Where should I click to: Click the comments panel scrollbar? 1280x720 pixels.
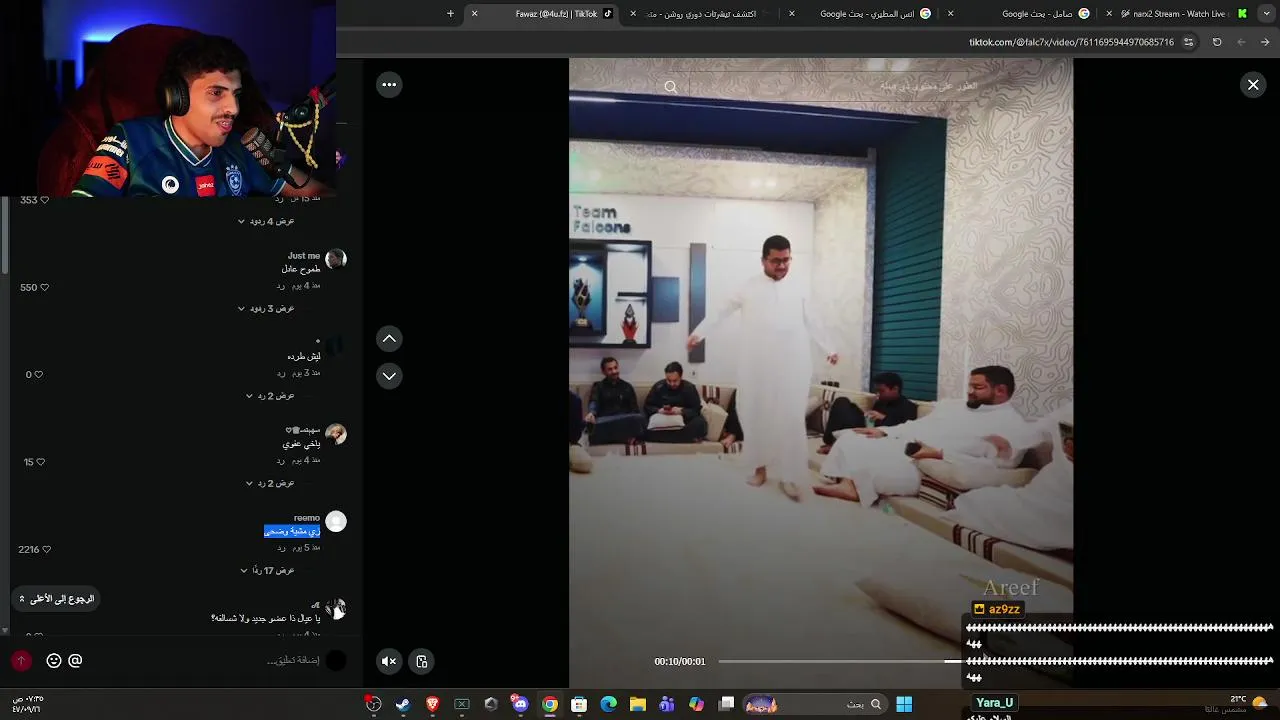coord(5,235)
